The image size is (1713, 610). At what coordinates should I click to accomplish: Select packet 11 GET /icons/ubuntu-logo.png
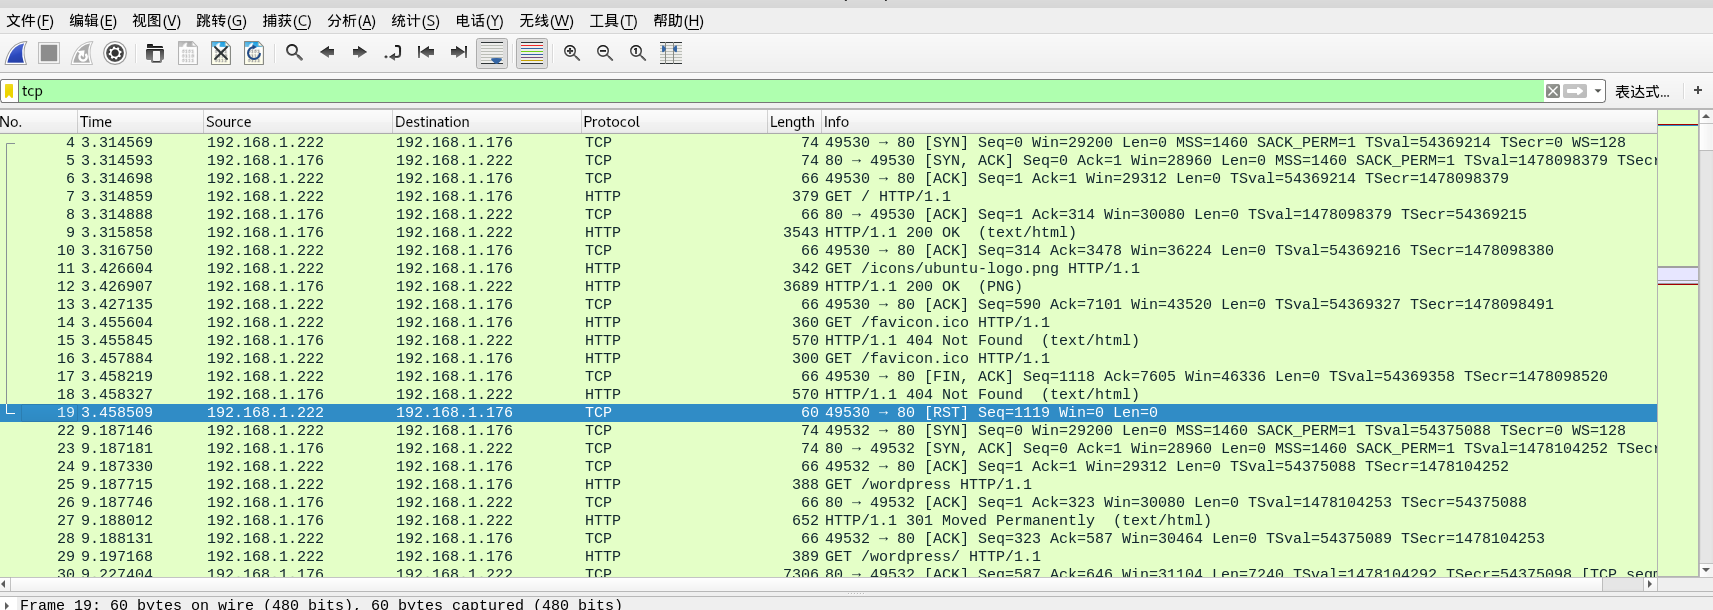click(x=828, y=268)
